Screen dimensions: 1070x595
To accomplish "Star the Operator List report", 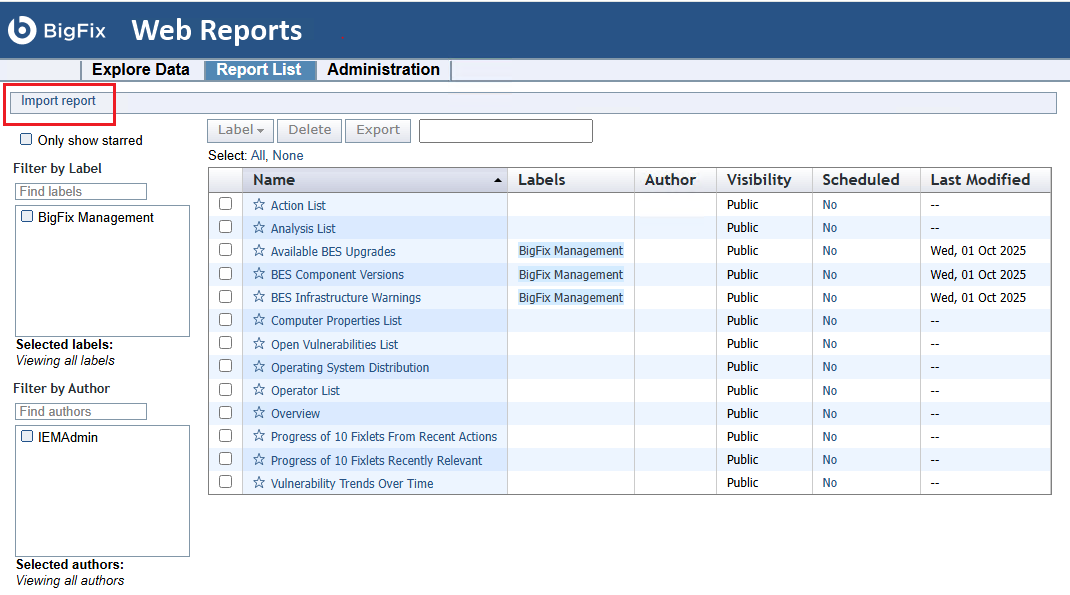I will [259, 390].
